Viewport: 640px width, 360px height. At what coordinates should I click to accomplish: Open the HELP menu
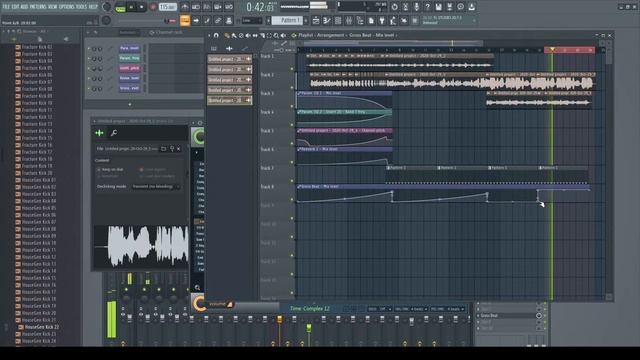[x=93, y=7]
